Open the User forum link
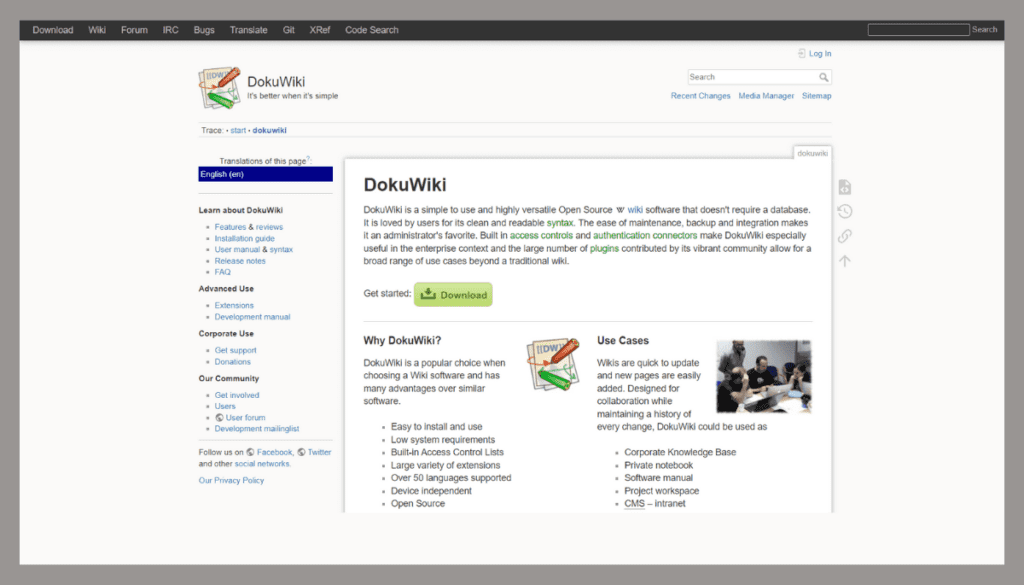Viewport: 1024px width, 585px height. [246, 418]
